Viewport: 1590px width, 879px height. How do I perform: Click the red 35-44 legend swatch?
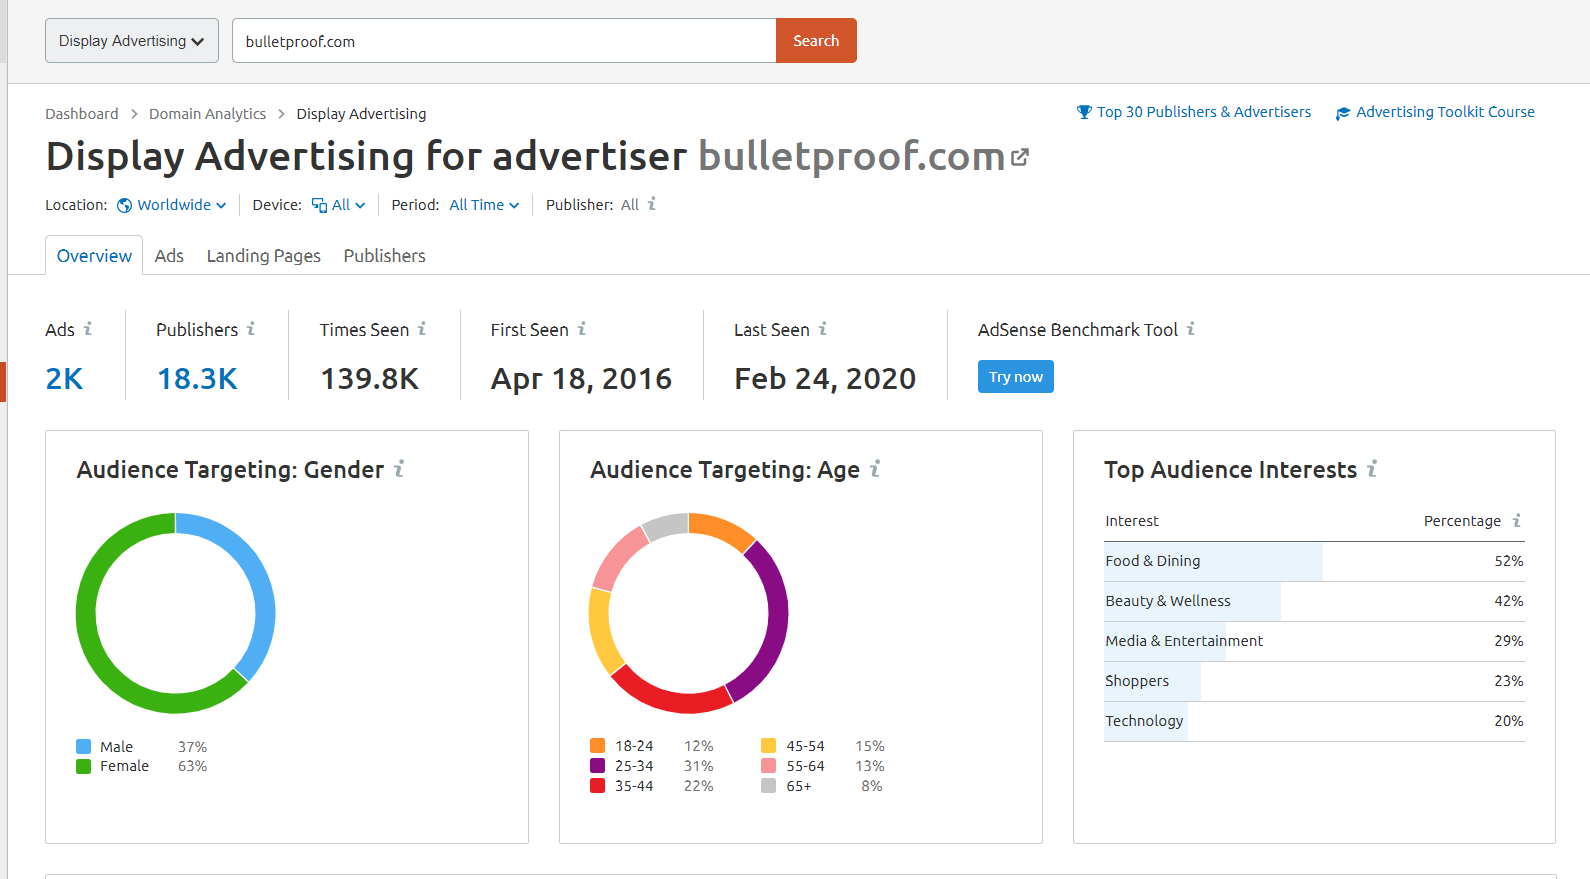(x=598, y=786)
